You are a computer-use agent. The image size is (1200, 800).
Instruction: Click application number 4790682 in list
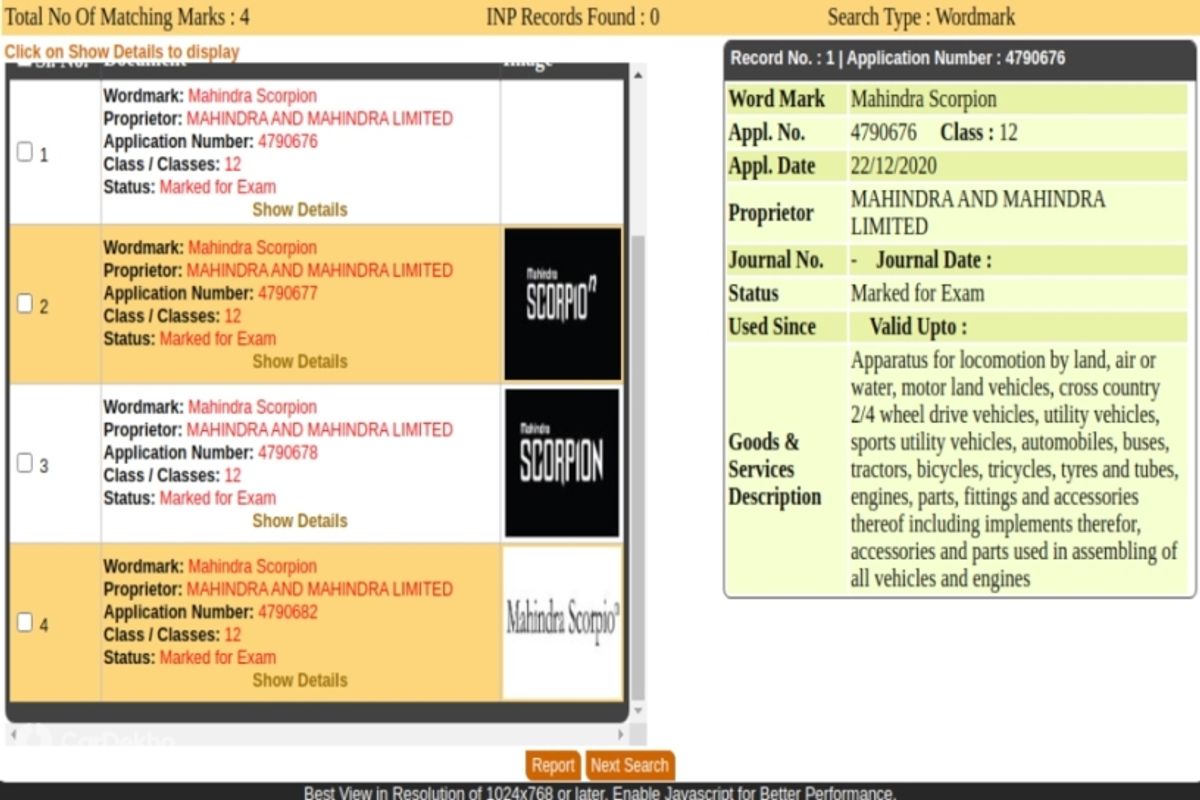pos(288,611)
